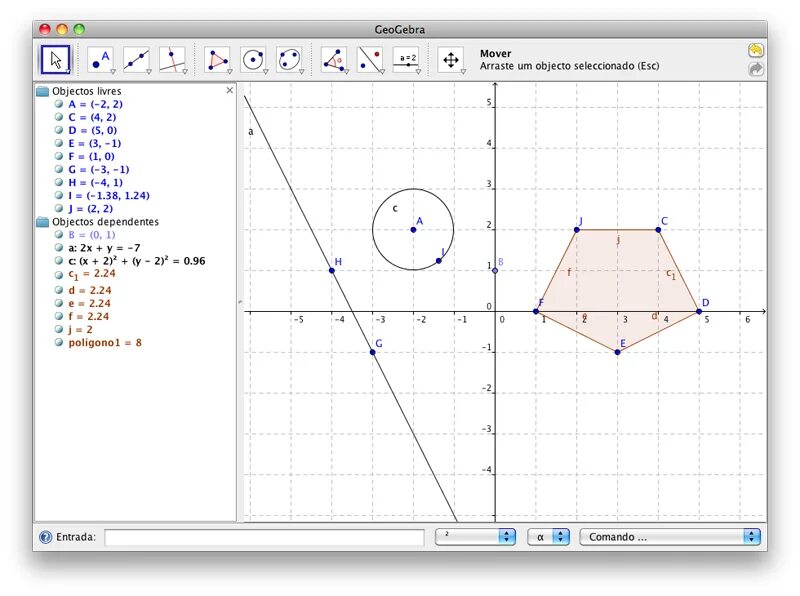This screenshot has height=596, width=800.
Task: Click the Redo arrow icon
Action: 756,69
